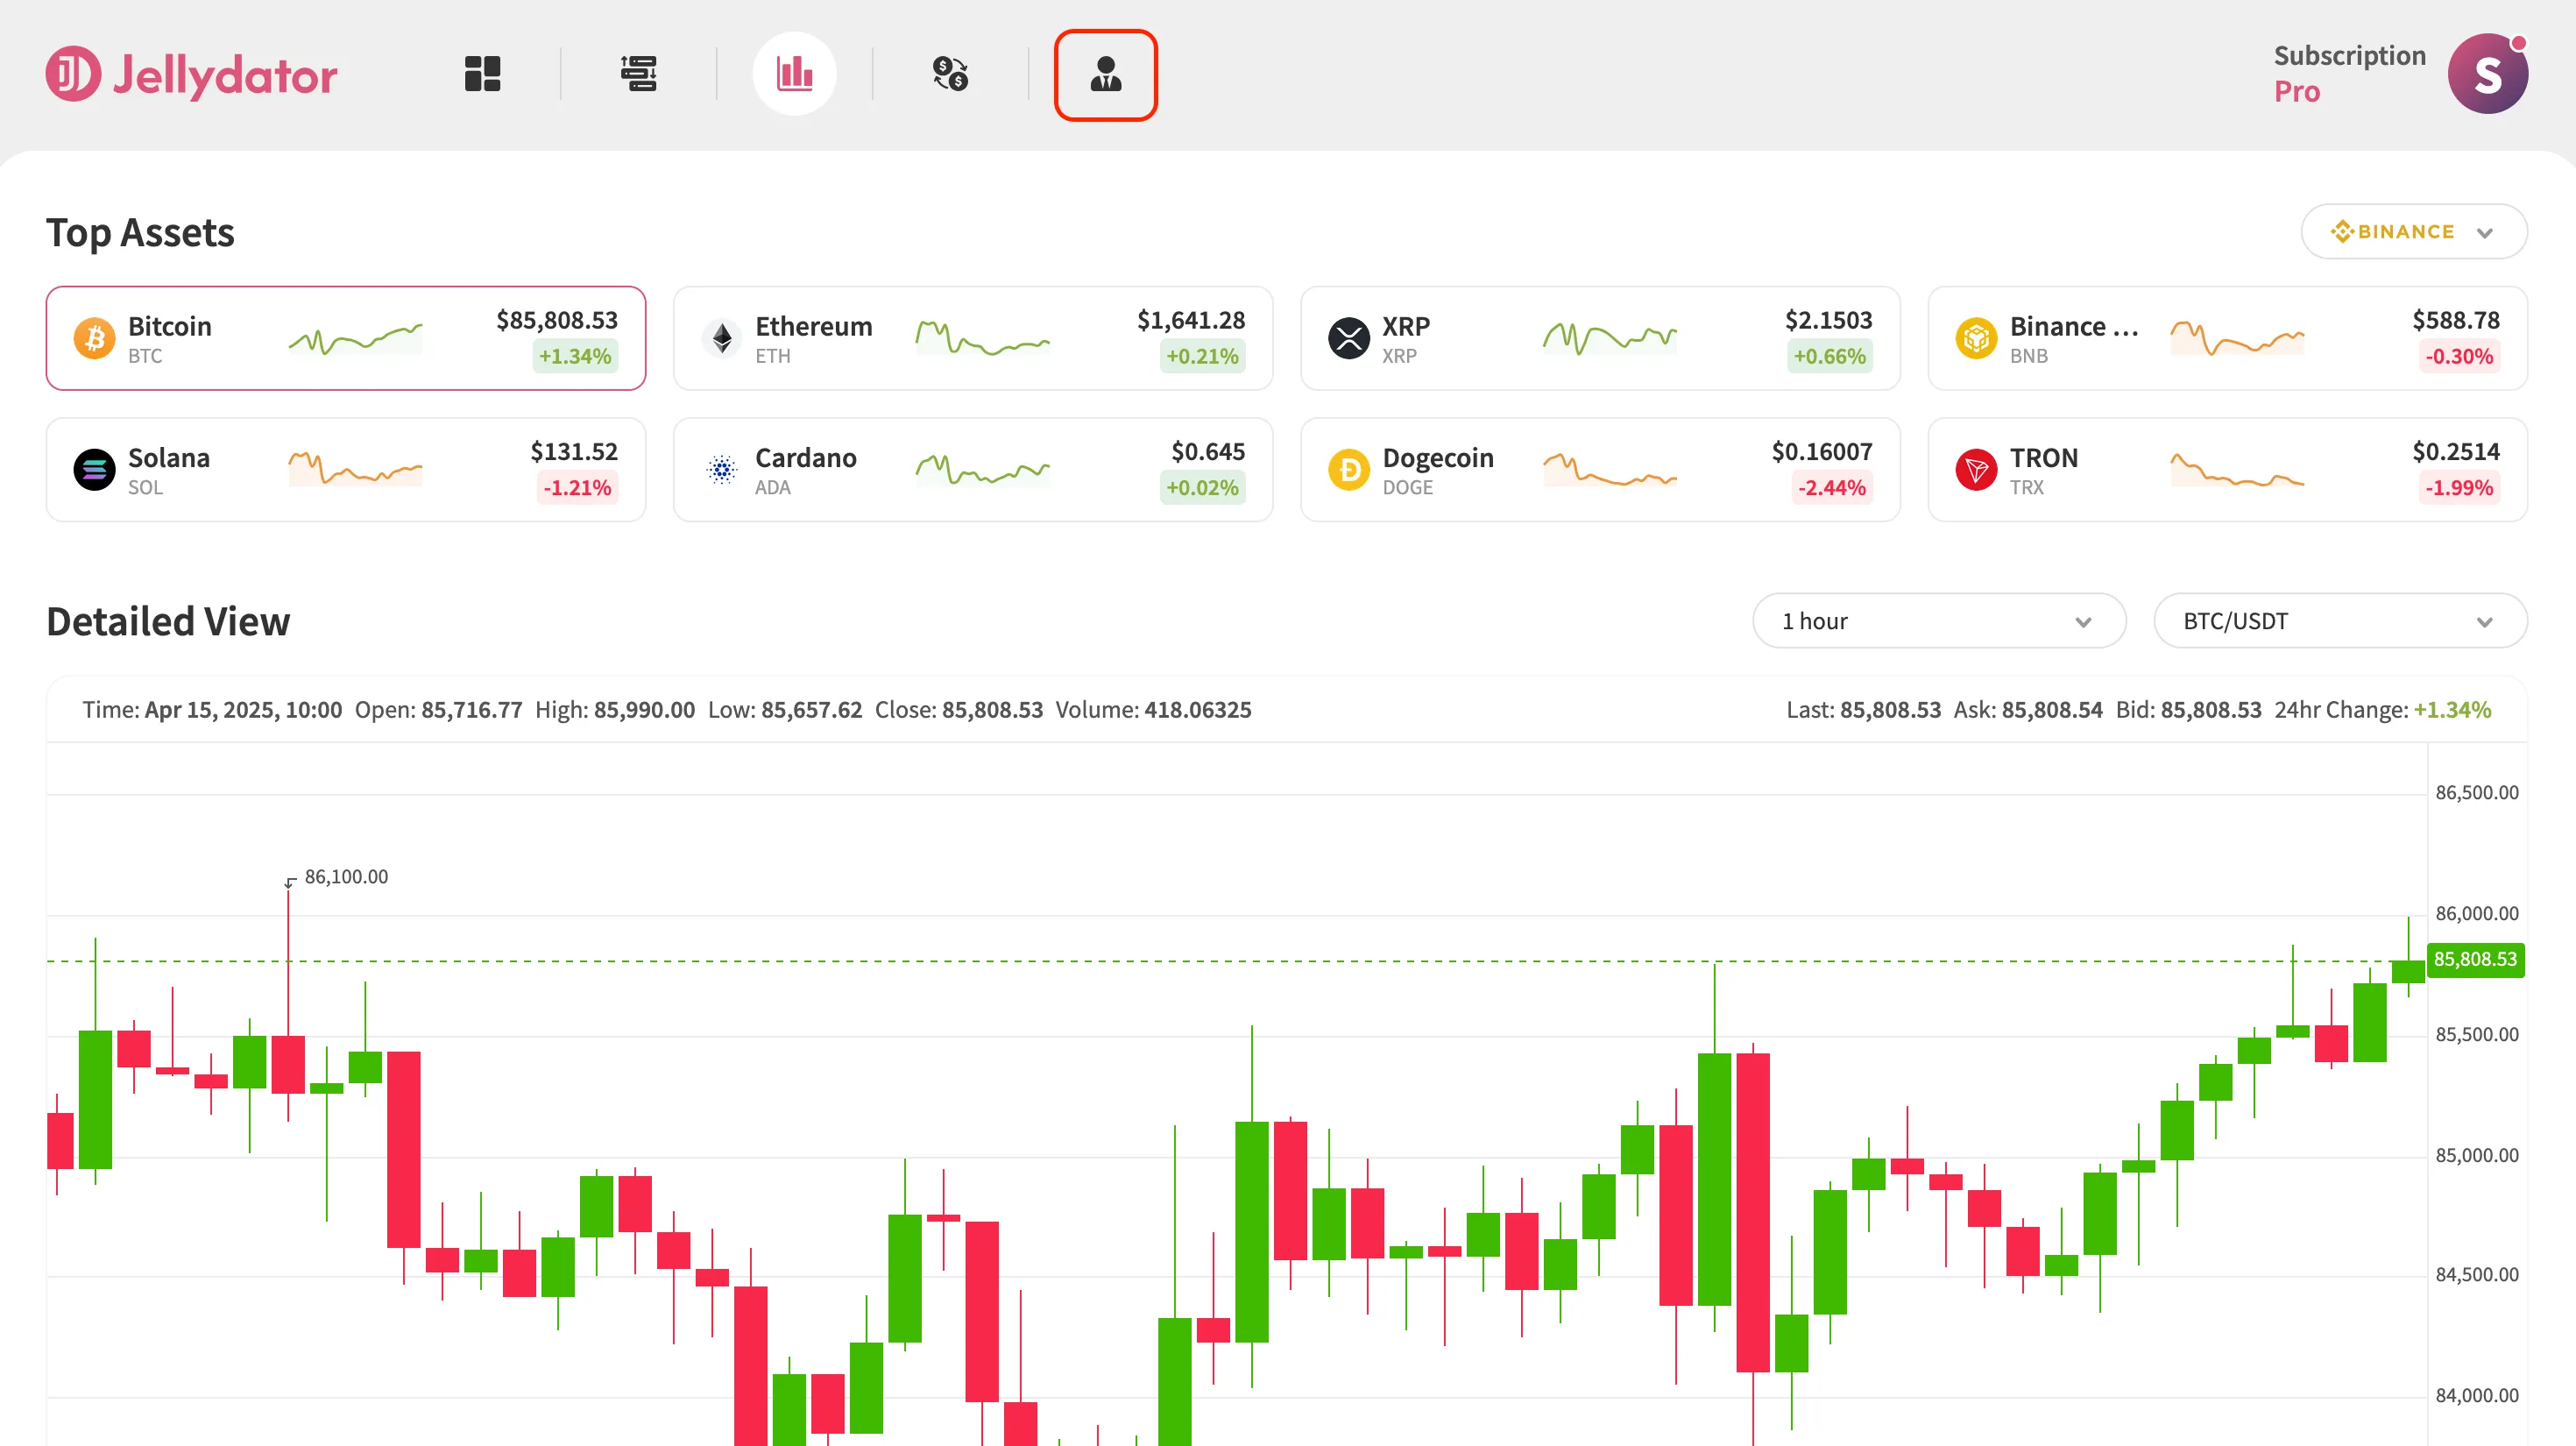
Task: Click the -1.21% Solana change badge
Action: (x=576, y=488)
